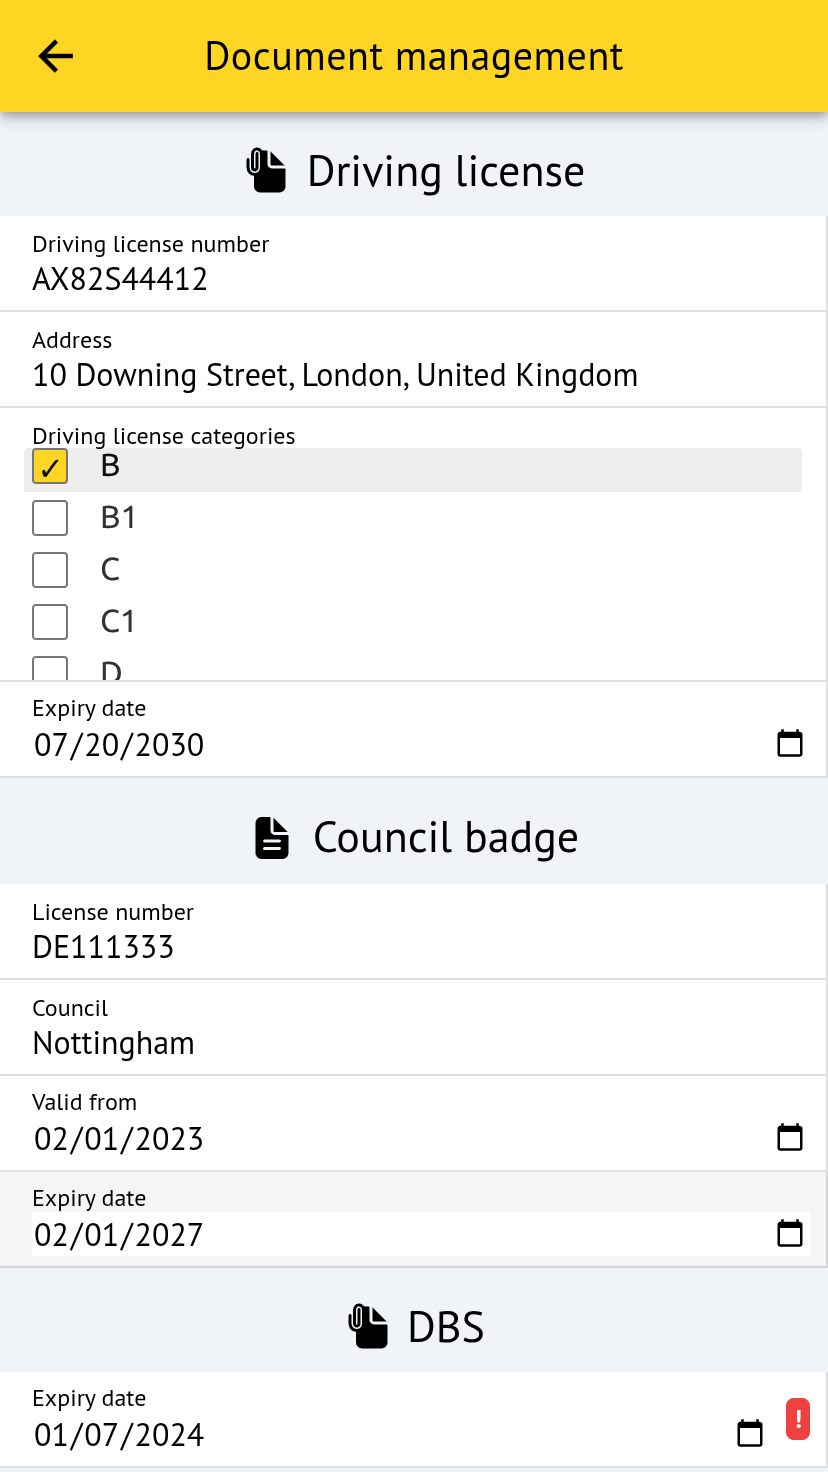Edit the Council badge License number field
The height and width of the screenshot is (1472, 828).
click(x=300, y=947)
